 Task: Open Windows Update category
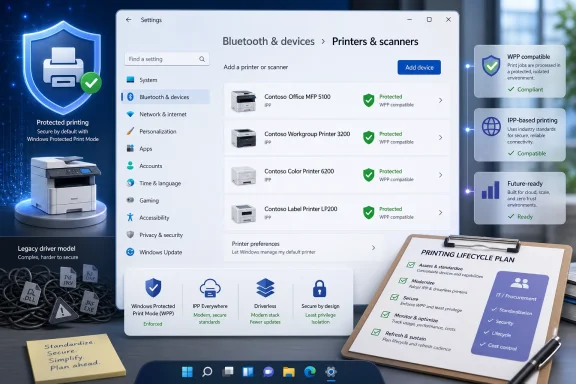point(166,252)
